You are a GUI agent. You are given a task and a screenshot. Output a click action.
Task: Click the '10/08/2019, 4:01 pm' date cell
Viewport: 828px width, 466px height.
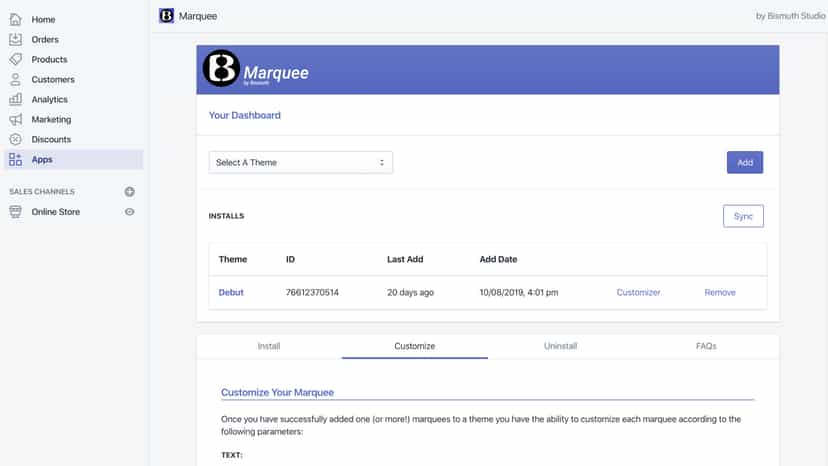pos(519,293)
